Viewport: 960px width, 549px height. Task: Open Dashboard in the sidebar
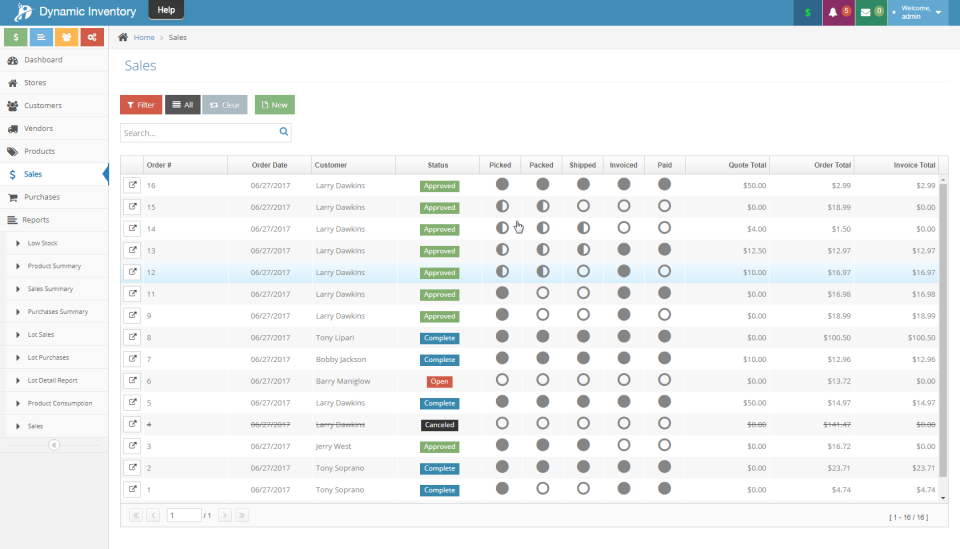tap(54, 60)
